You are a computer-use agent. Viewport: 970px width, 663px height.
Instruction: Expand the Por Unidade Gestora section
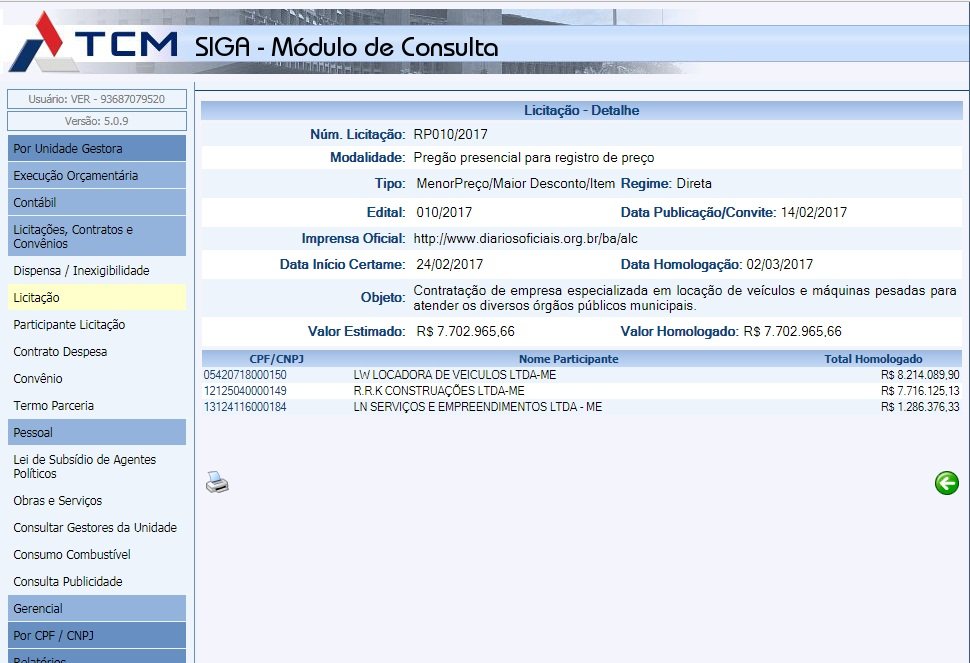coord(97,149)
